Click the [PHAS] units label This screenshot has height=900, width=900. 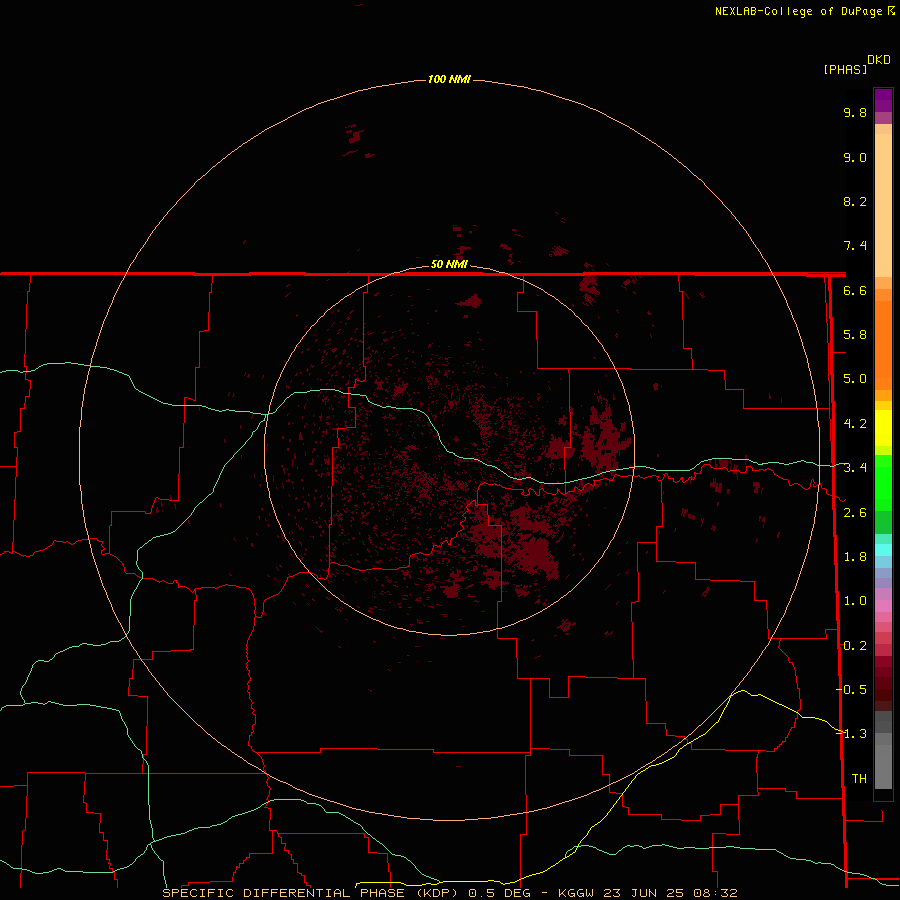[x=845, y=69]
